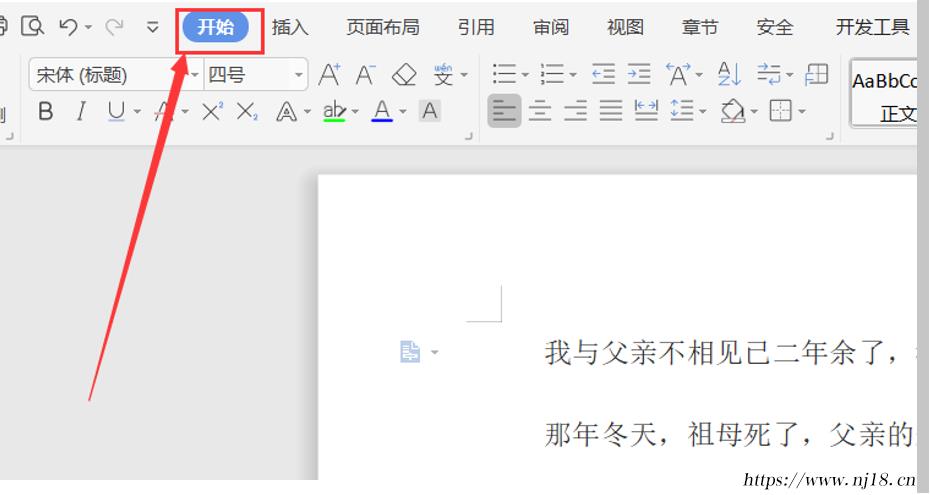Click the show/hide paragraph marks icon
Image resolution: width=930 pixels, height=495 pixels.
[769, 75]
